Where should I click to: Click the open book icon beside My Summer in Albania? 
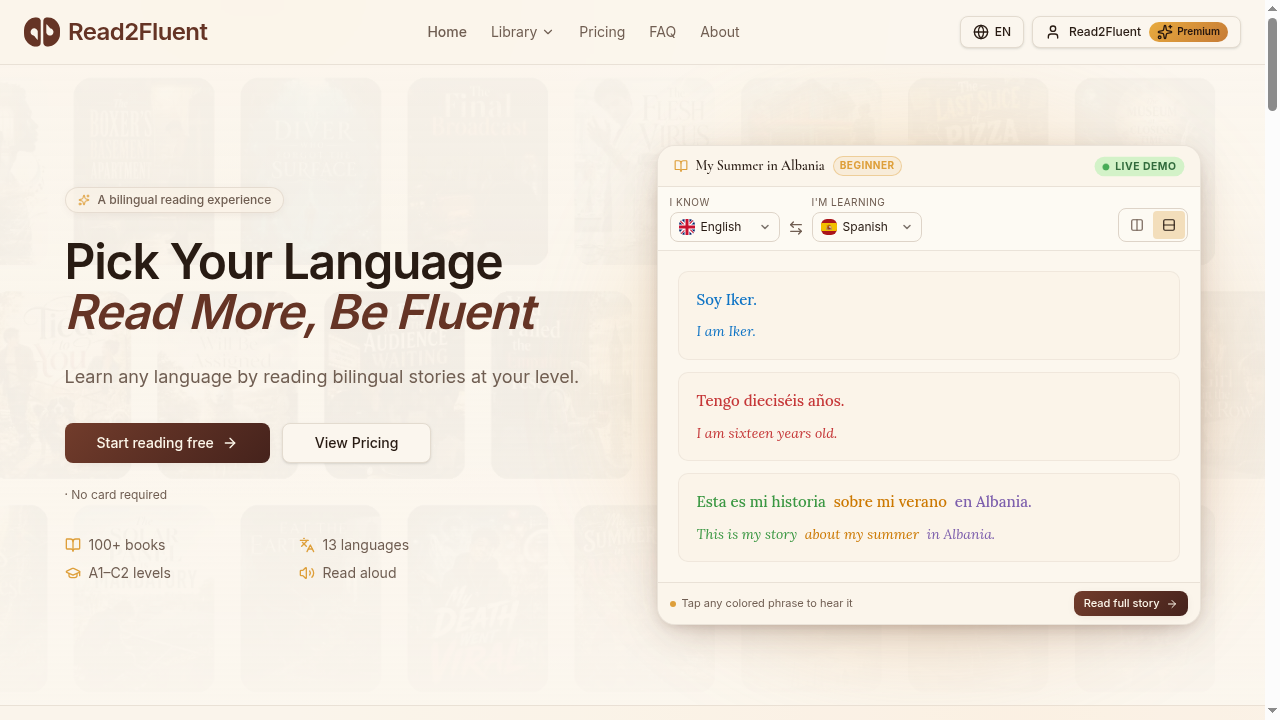(x=681, y=166)
